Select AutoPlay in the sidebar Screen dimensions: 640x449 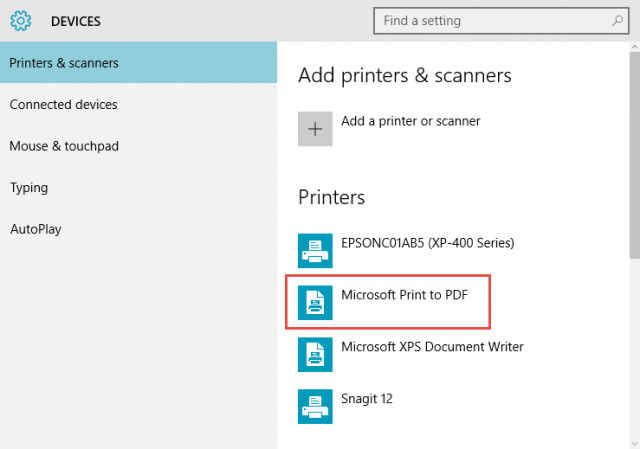pyautogui.click(x=36, y=229)
